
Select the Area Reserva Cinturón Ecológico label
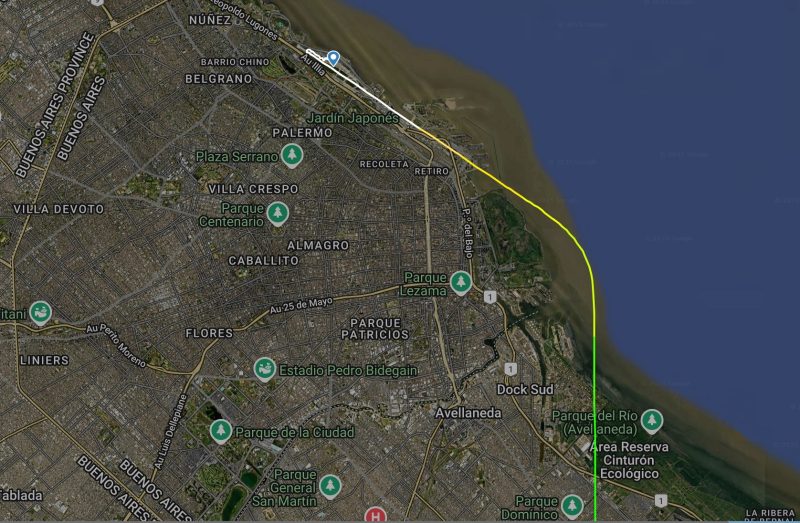(629, 460)
